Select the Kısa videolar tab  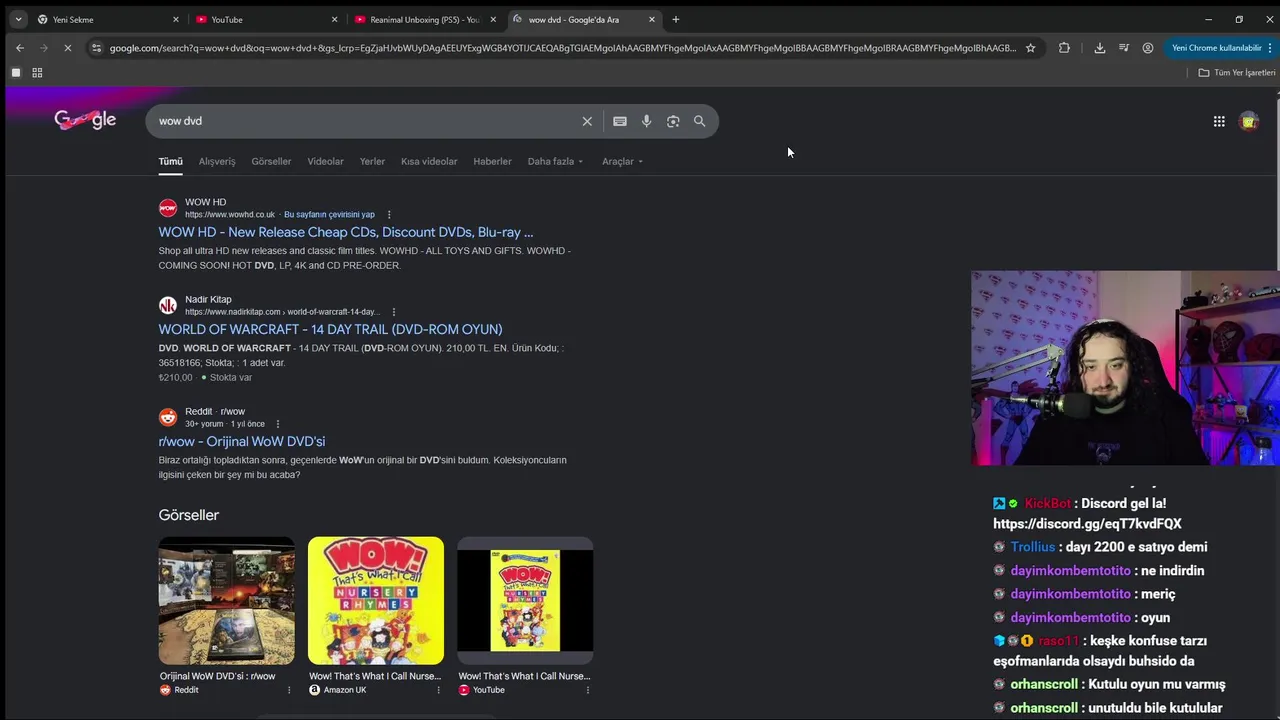click(x=429, y=161)
